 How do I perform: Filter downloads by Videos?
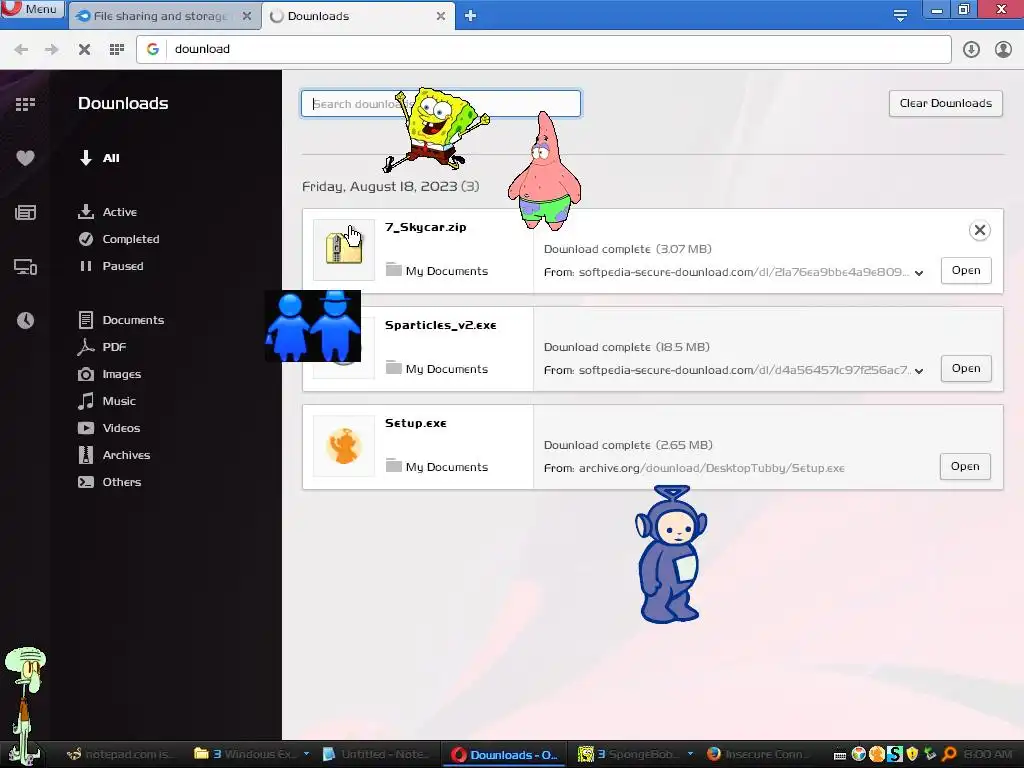(108, 428)
